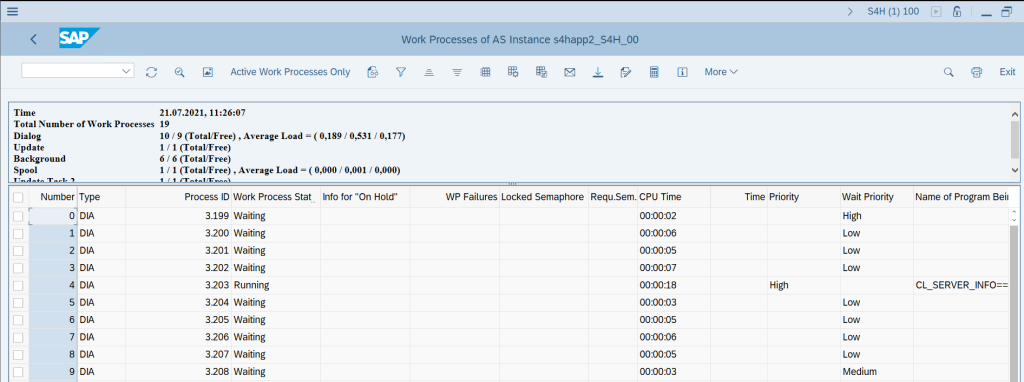Click Active Work Processes Only button
The image size is (1024, 382).
pos(290,72)
